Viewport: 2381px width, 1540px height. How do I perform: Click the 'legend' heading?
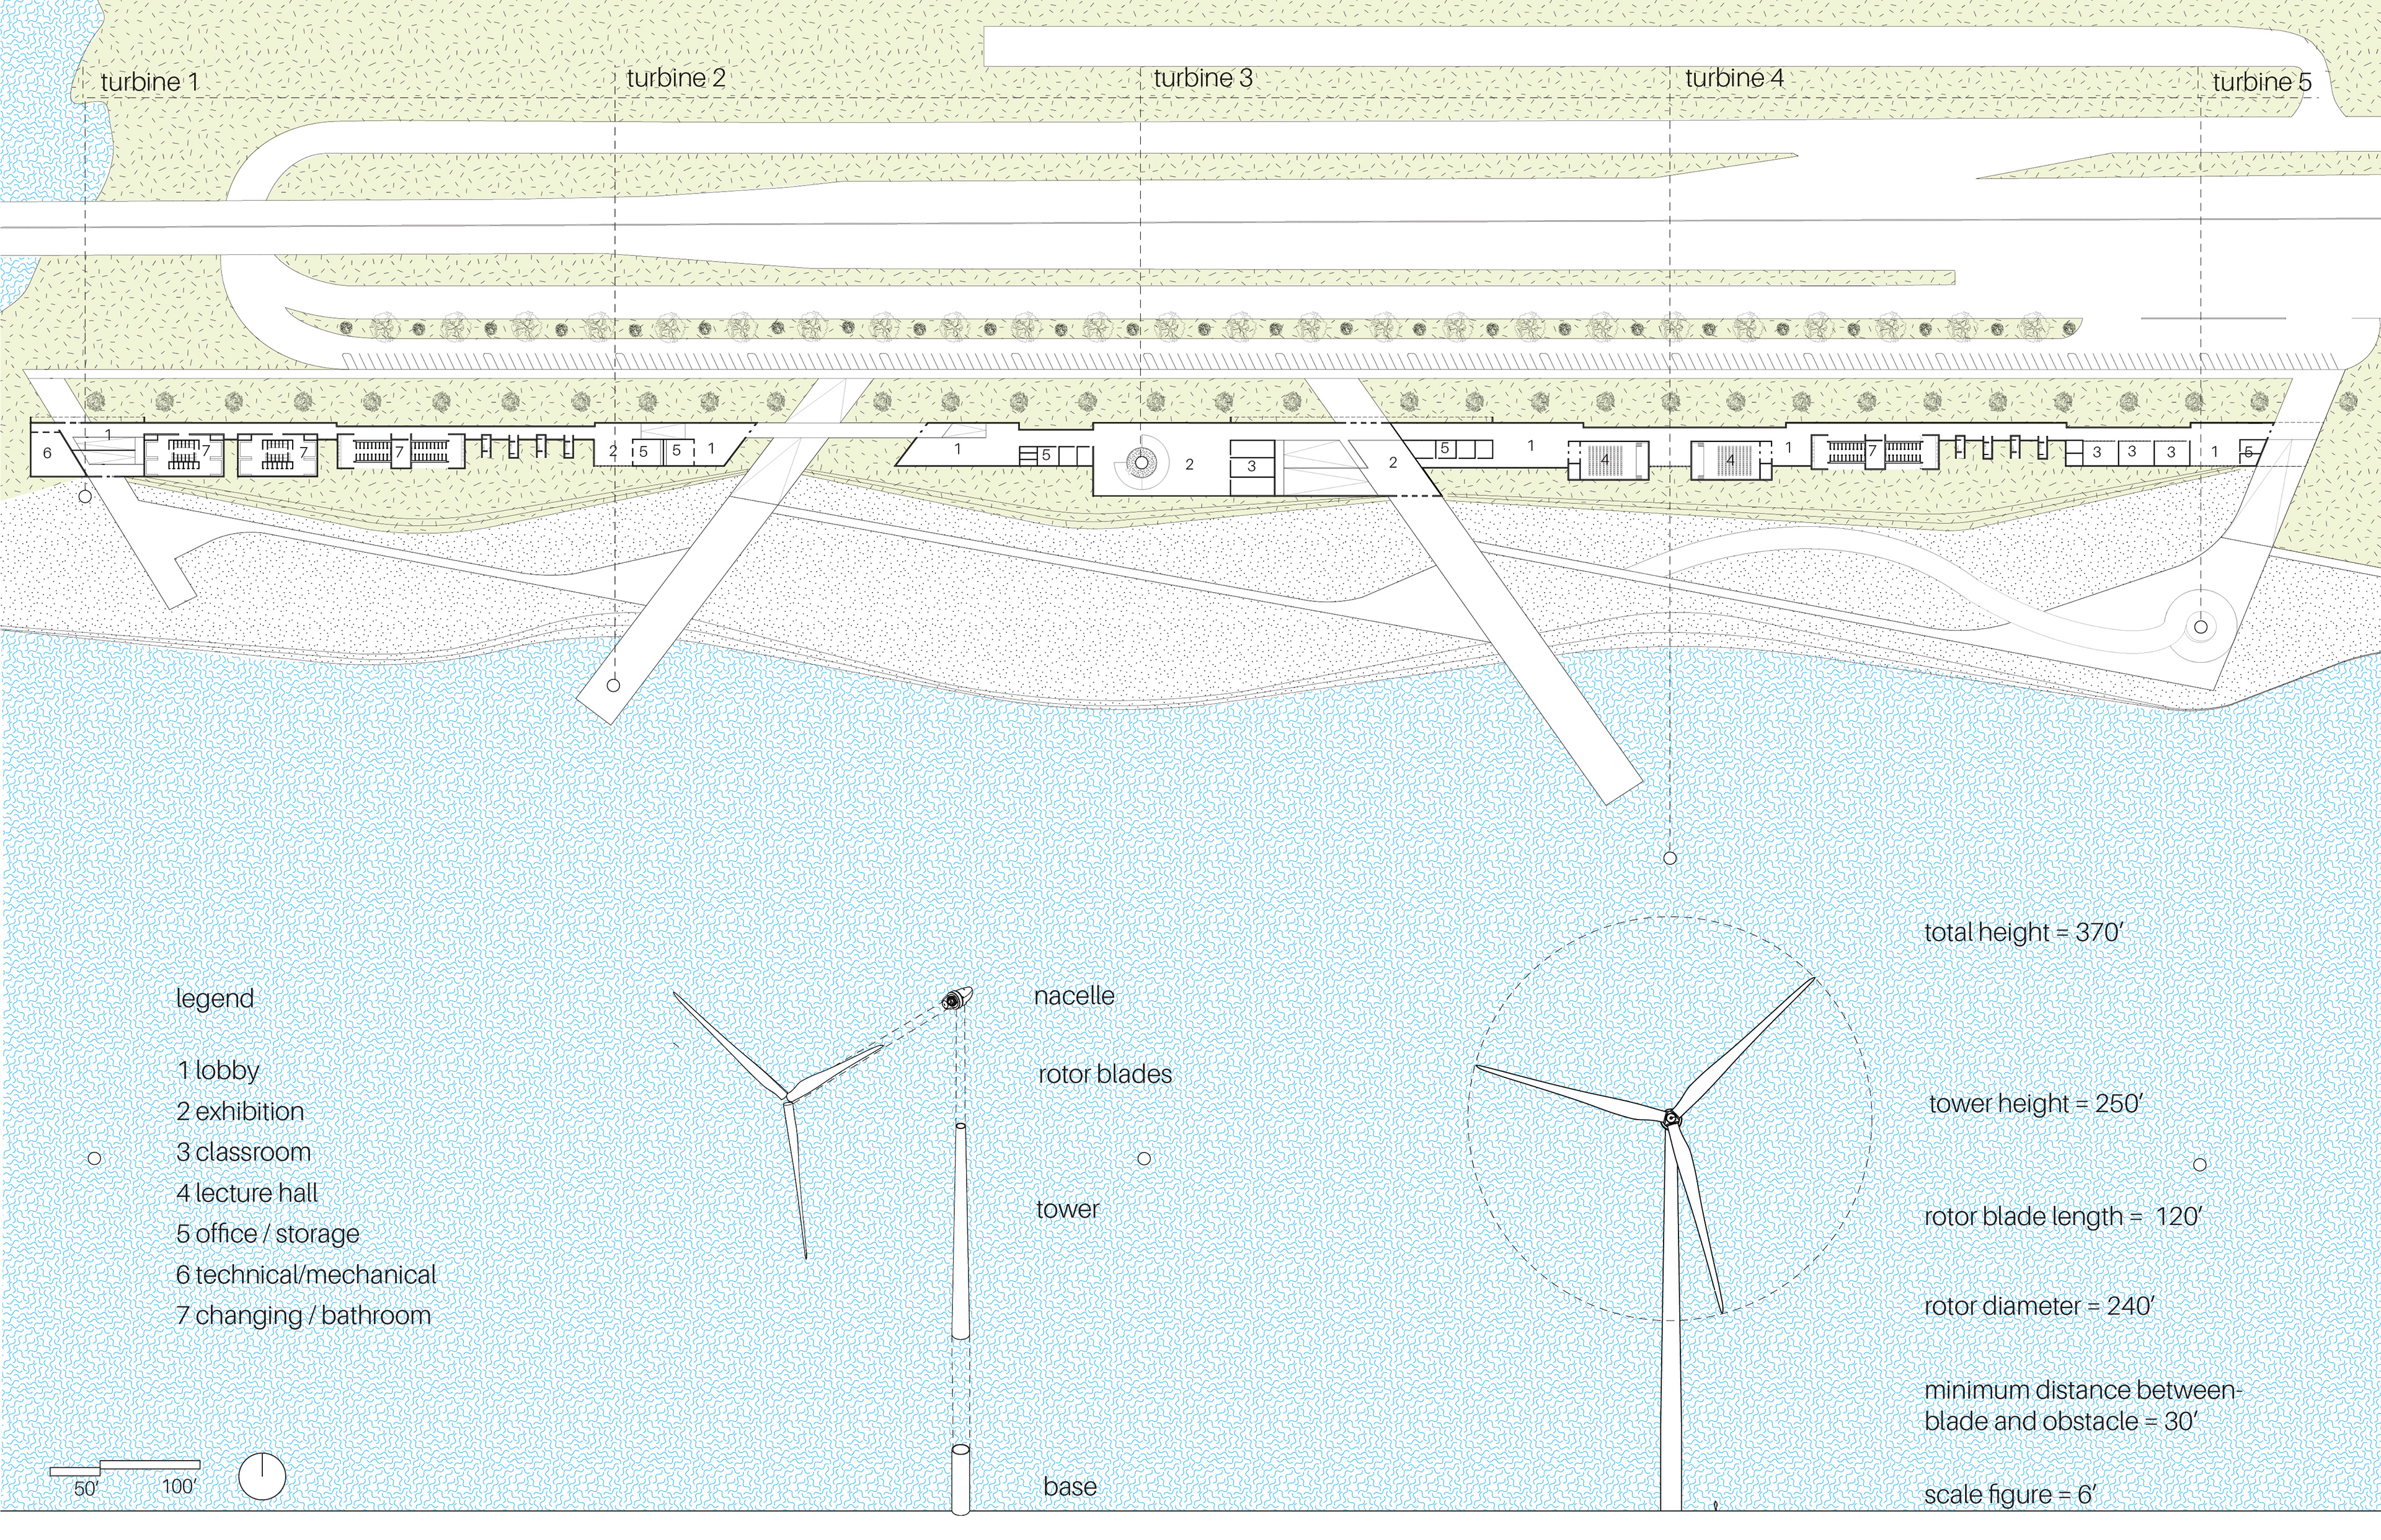[x=214, y=998]
